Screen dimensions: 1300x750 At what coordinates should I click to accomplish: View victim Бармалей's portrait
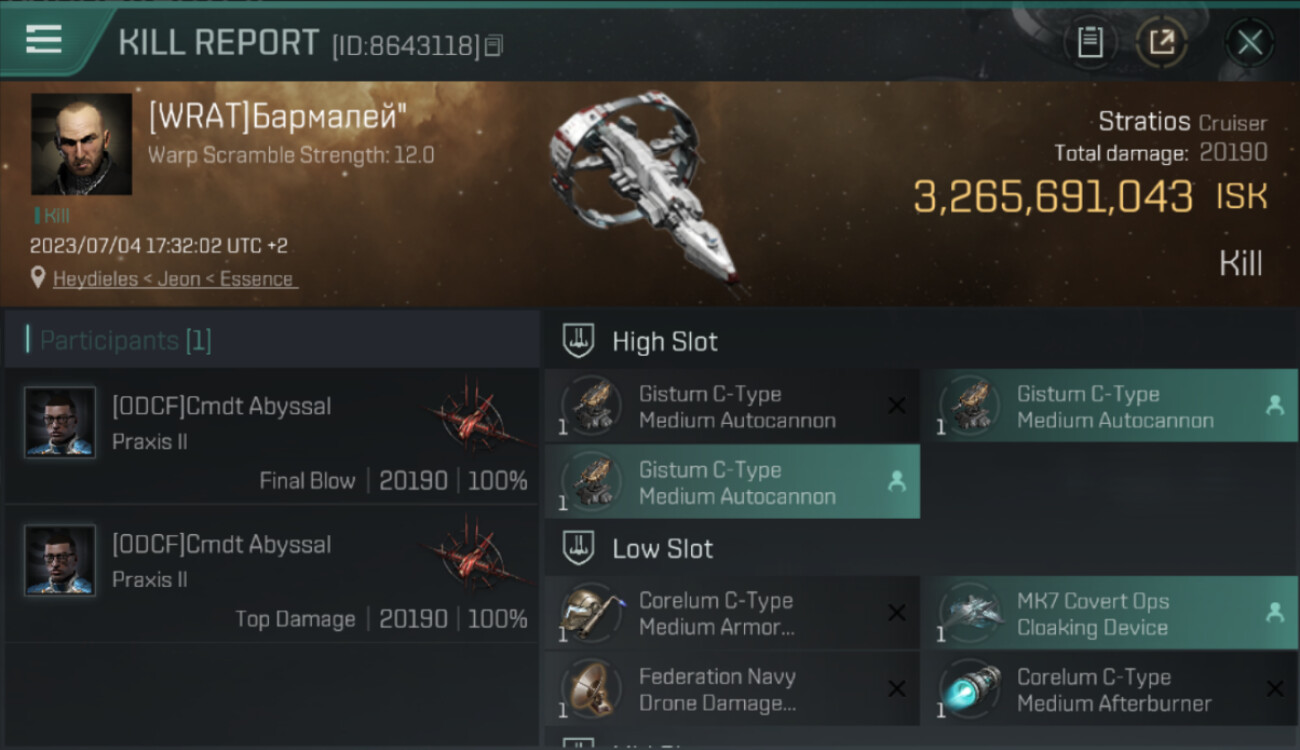coord(81,144)
